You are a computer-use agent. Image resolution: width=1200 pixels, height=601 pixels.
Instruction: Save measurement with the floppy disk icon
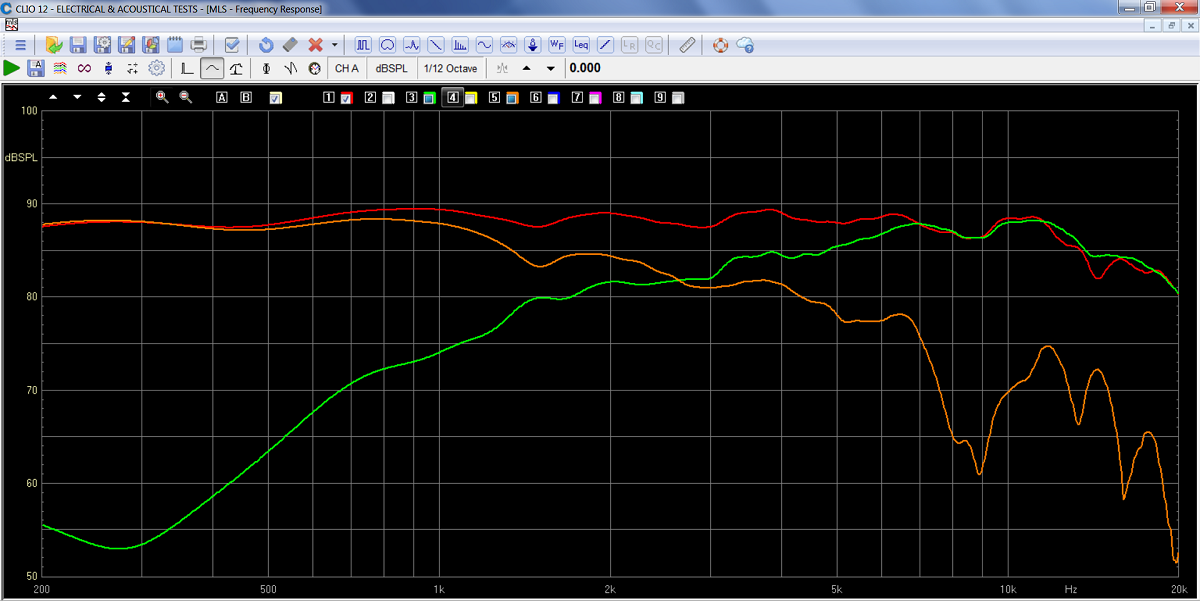[x=78, y=45]
